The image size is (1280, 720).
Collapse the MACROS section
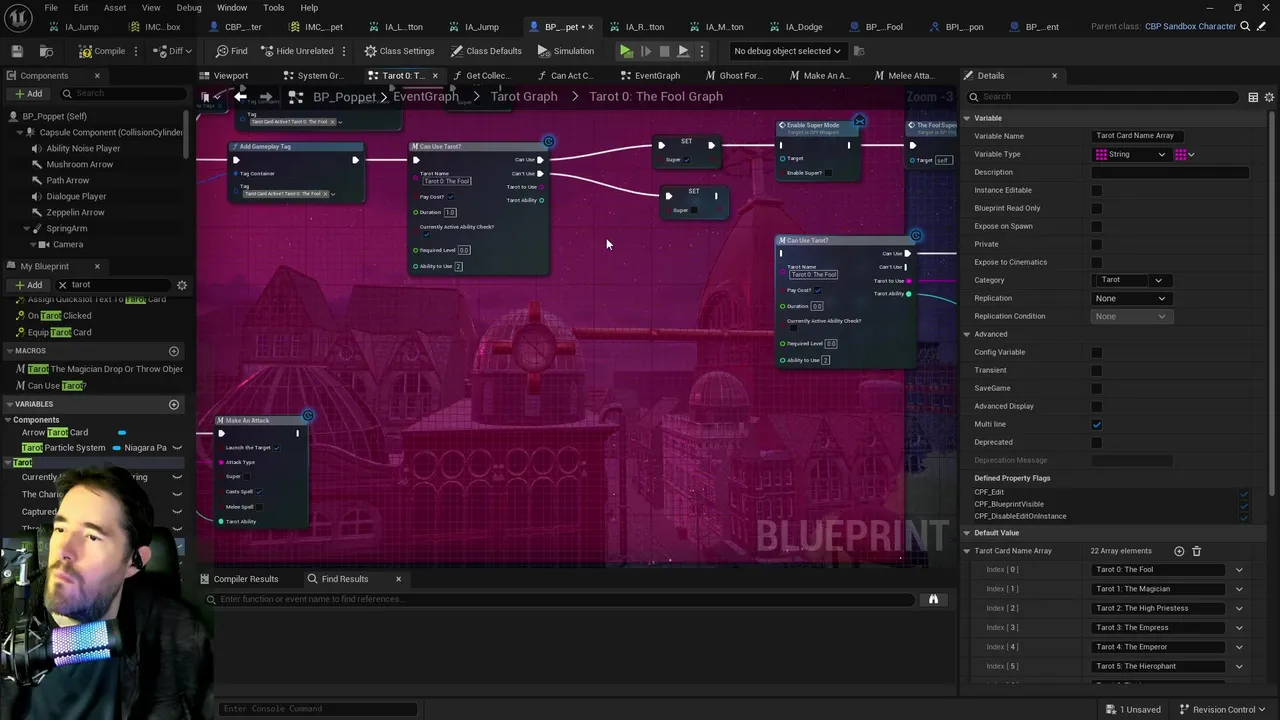[x=9, y=351]
